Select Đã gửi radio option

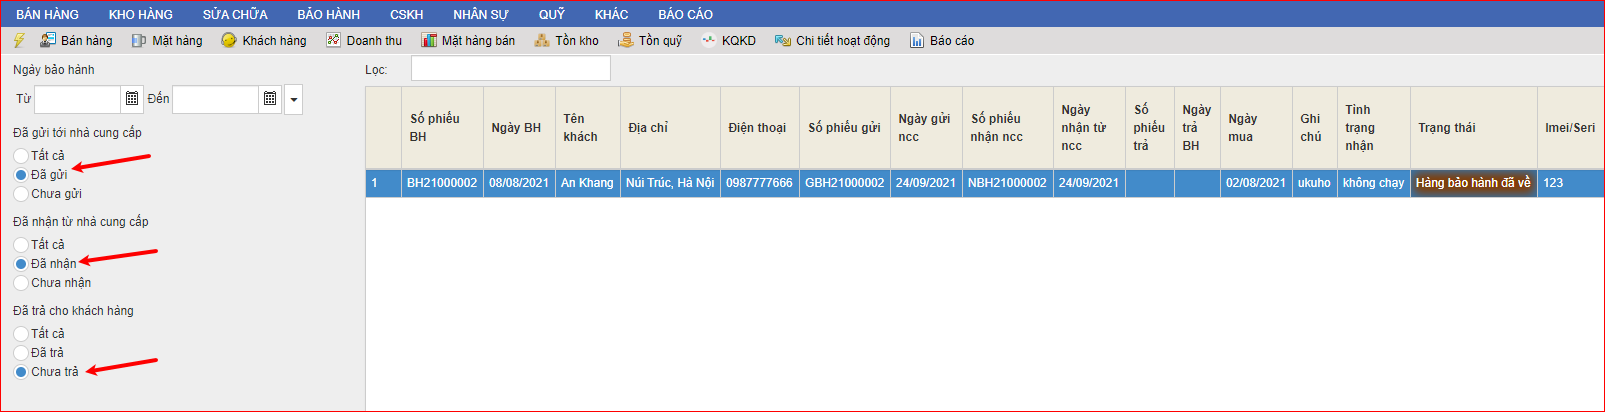click(21, 175)
